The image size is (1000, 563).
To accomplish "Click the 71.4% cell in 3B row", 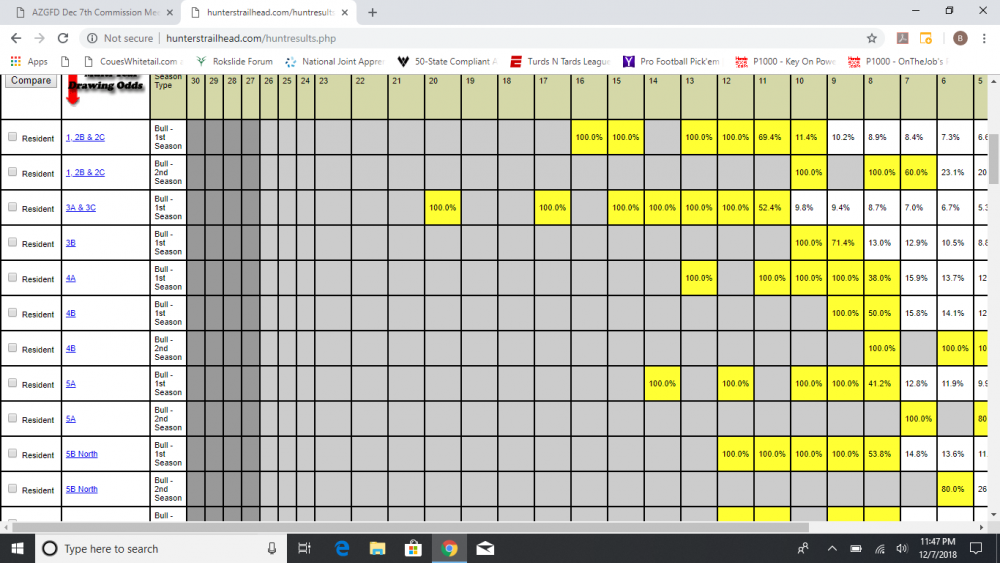I will (x=846, y=243).
